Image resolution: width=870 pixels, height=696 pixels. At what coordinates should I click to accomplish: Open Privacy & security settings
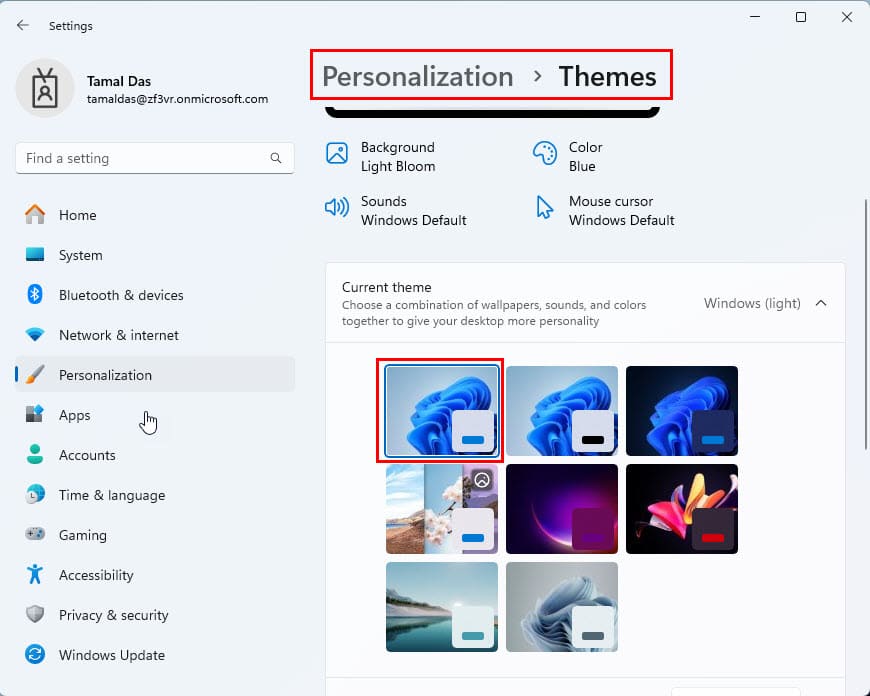155,614
